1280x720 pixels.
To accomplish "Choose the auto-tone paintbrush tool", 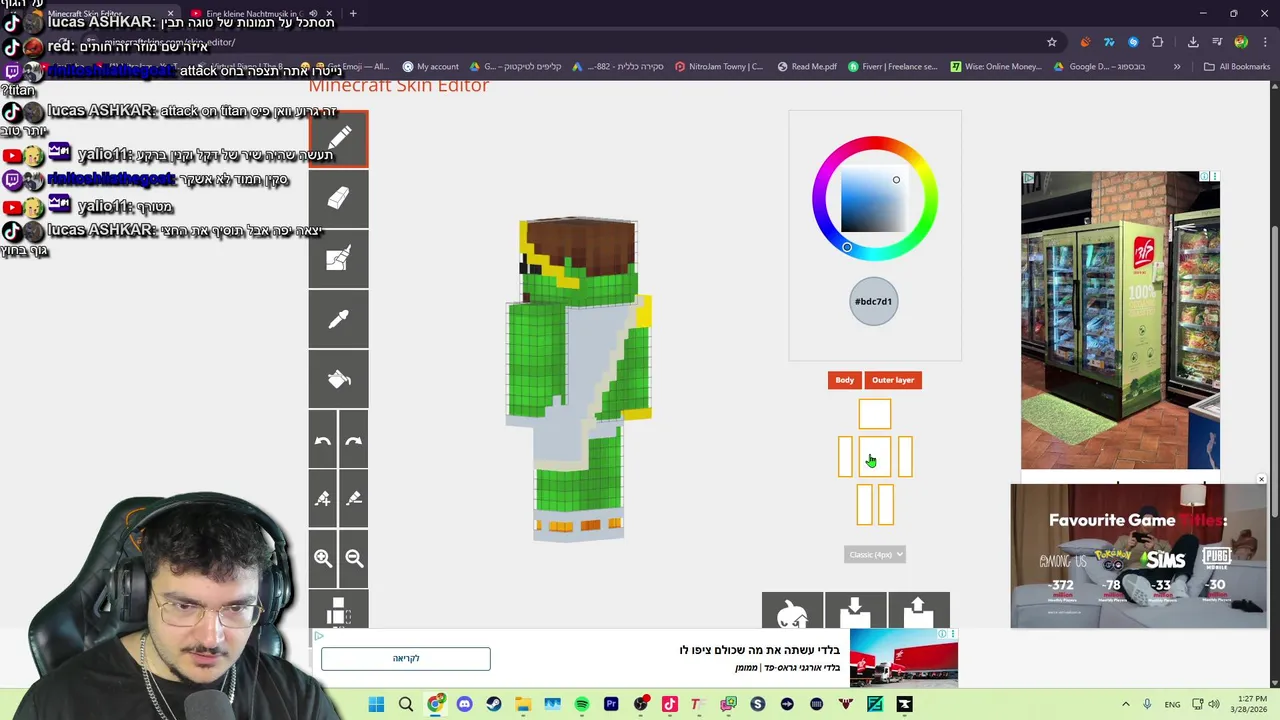I will (338, 259).
